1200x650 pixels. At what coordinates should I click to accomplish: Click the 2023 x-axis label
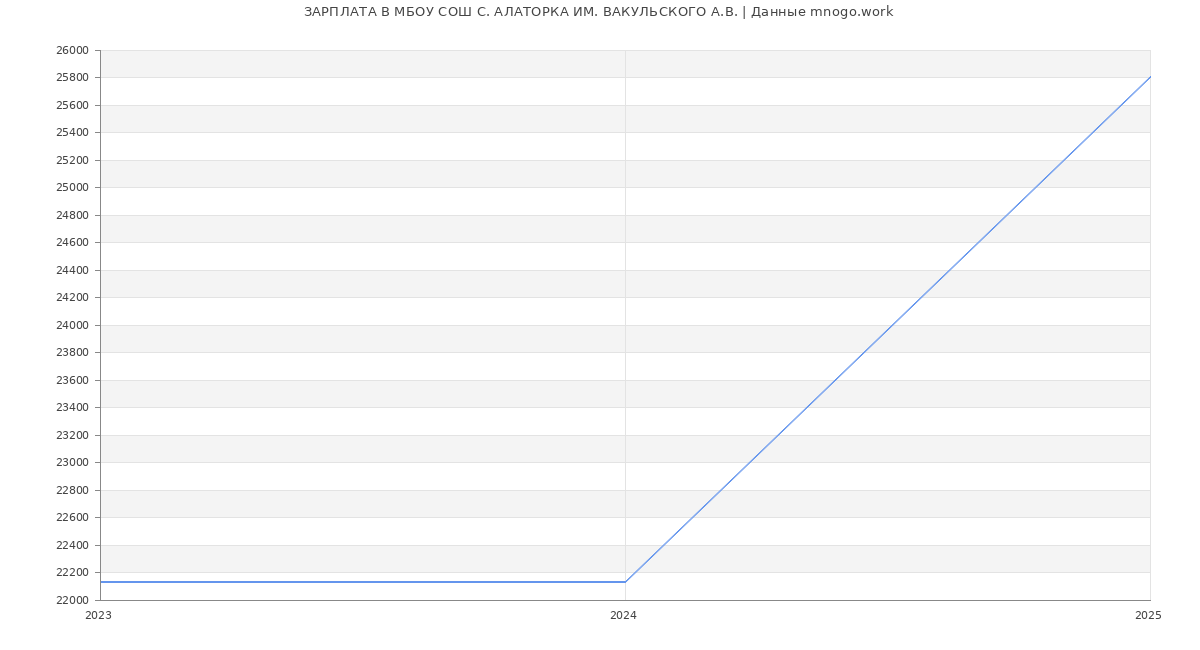pyautogui.click(x=98, y=616)
